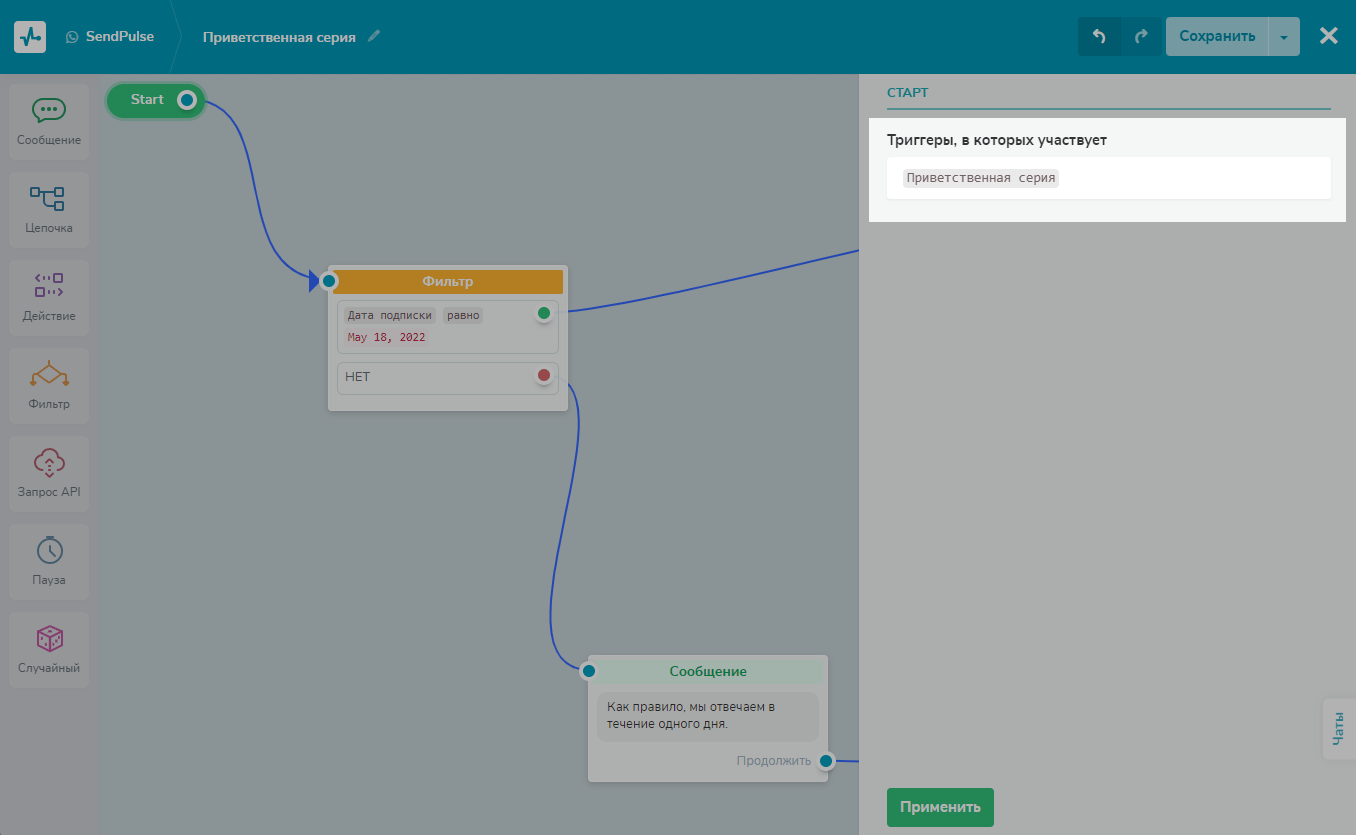The image size is (1356, 835).
Task: Click the Start node output connector
Action: tap(187, 100)
